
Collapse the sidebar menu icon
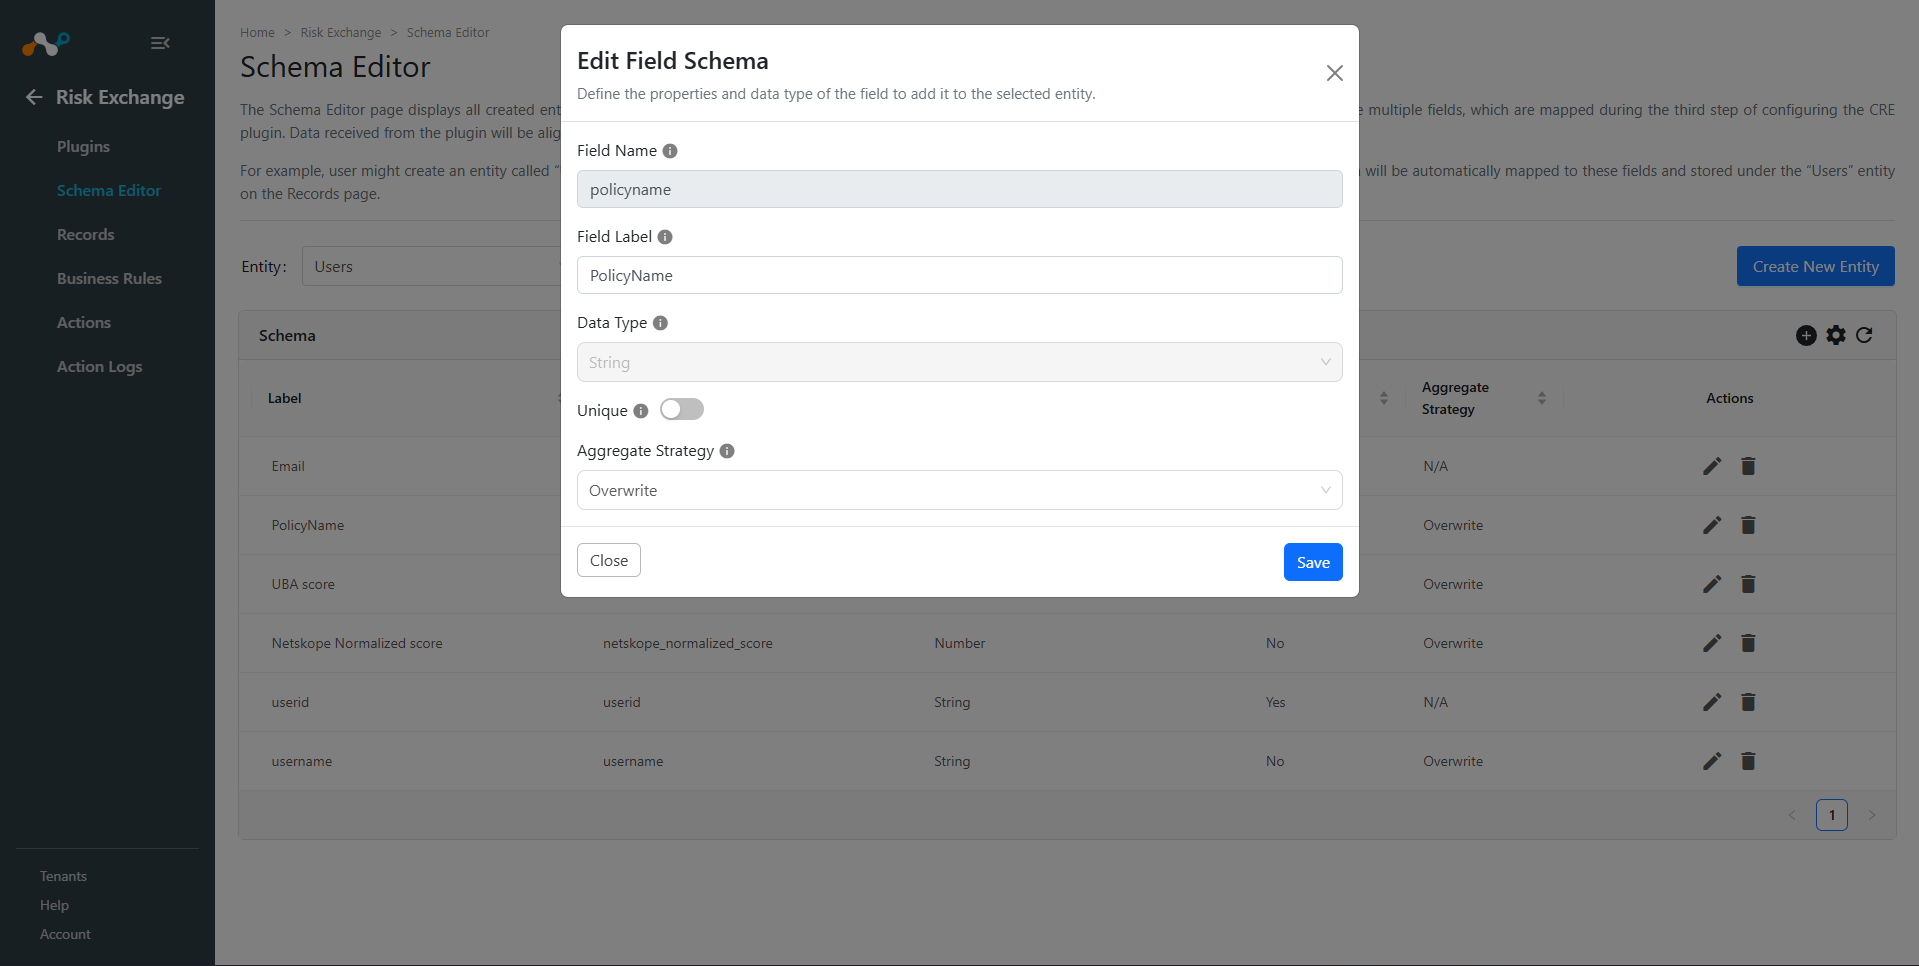point(160,43)
